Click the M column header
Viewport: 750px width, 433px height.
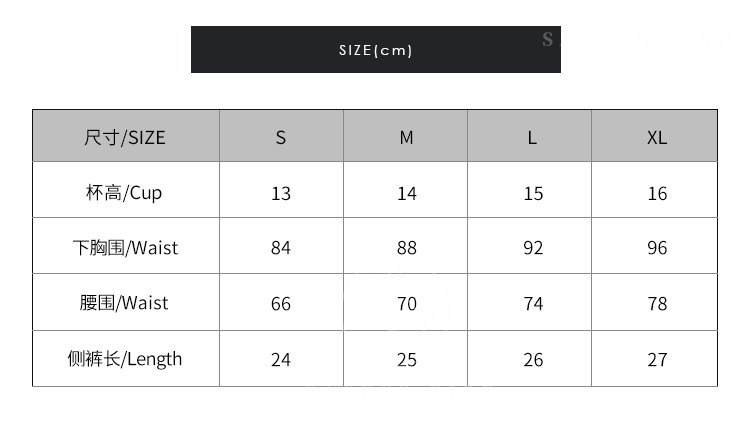406,137
